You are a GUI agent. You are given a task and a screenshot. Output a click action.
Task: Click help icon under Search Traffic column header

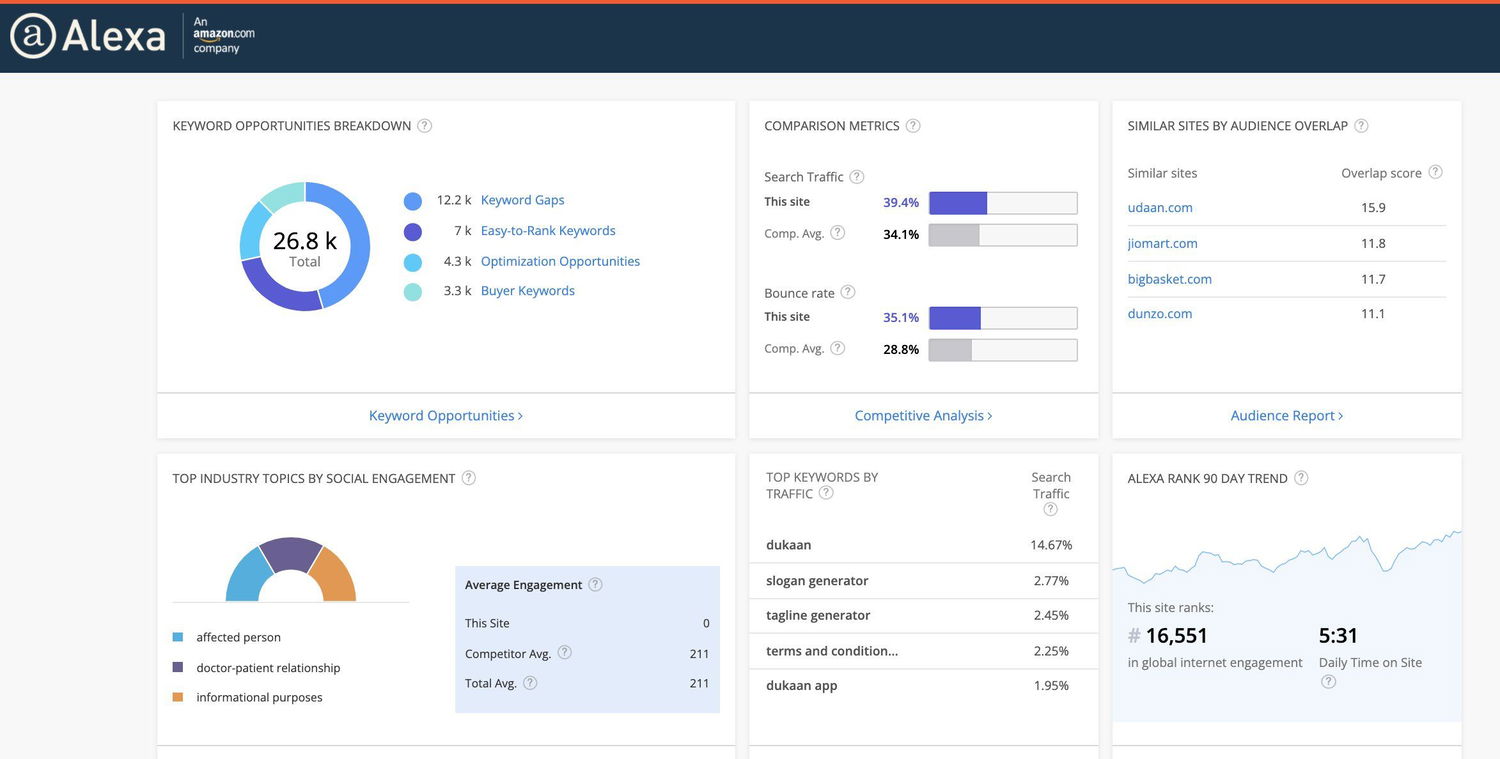tap(1051, 509)
